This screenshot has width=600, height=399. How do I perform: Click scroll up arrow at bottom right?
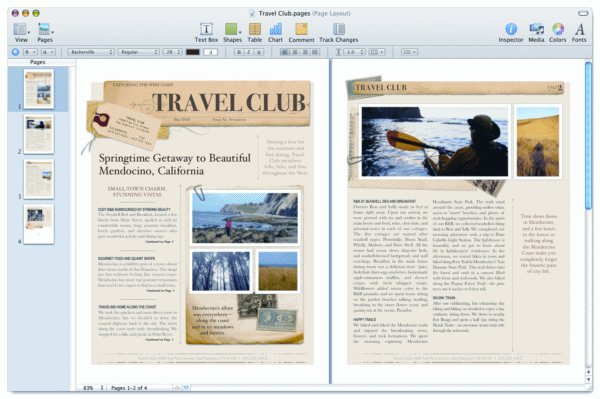(588, 371)
